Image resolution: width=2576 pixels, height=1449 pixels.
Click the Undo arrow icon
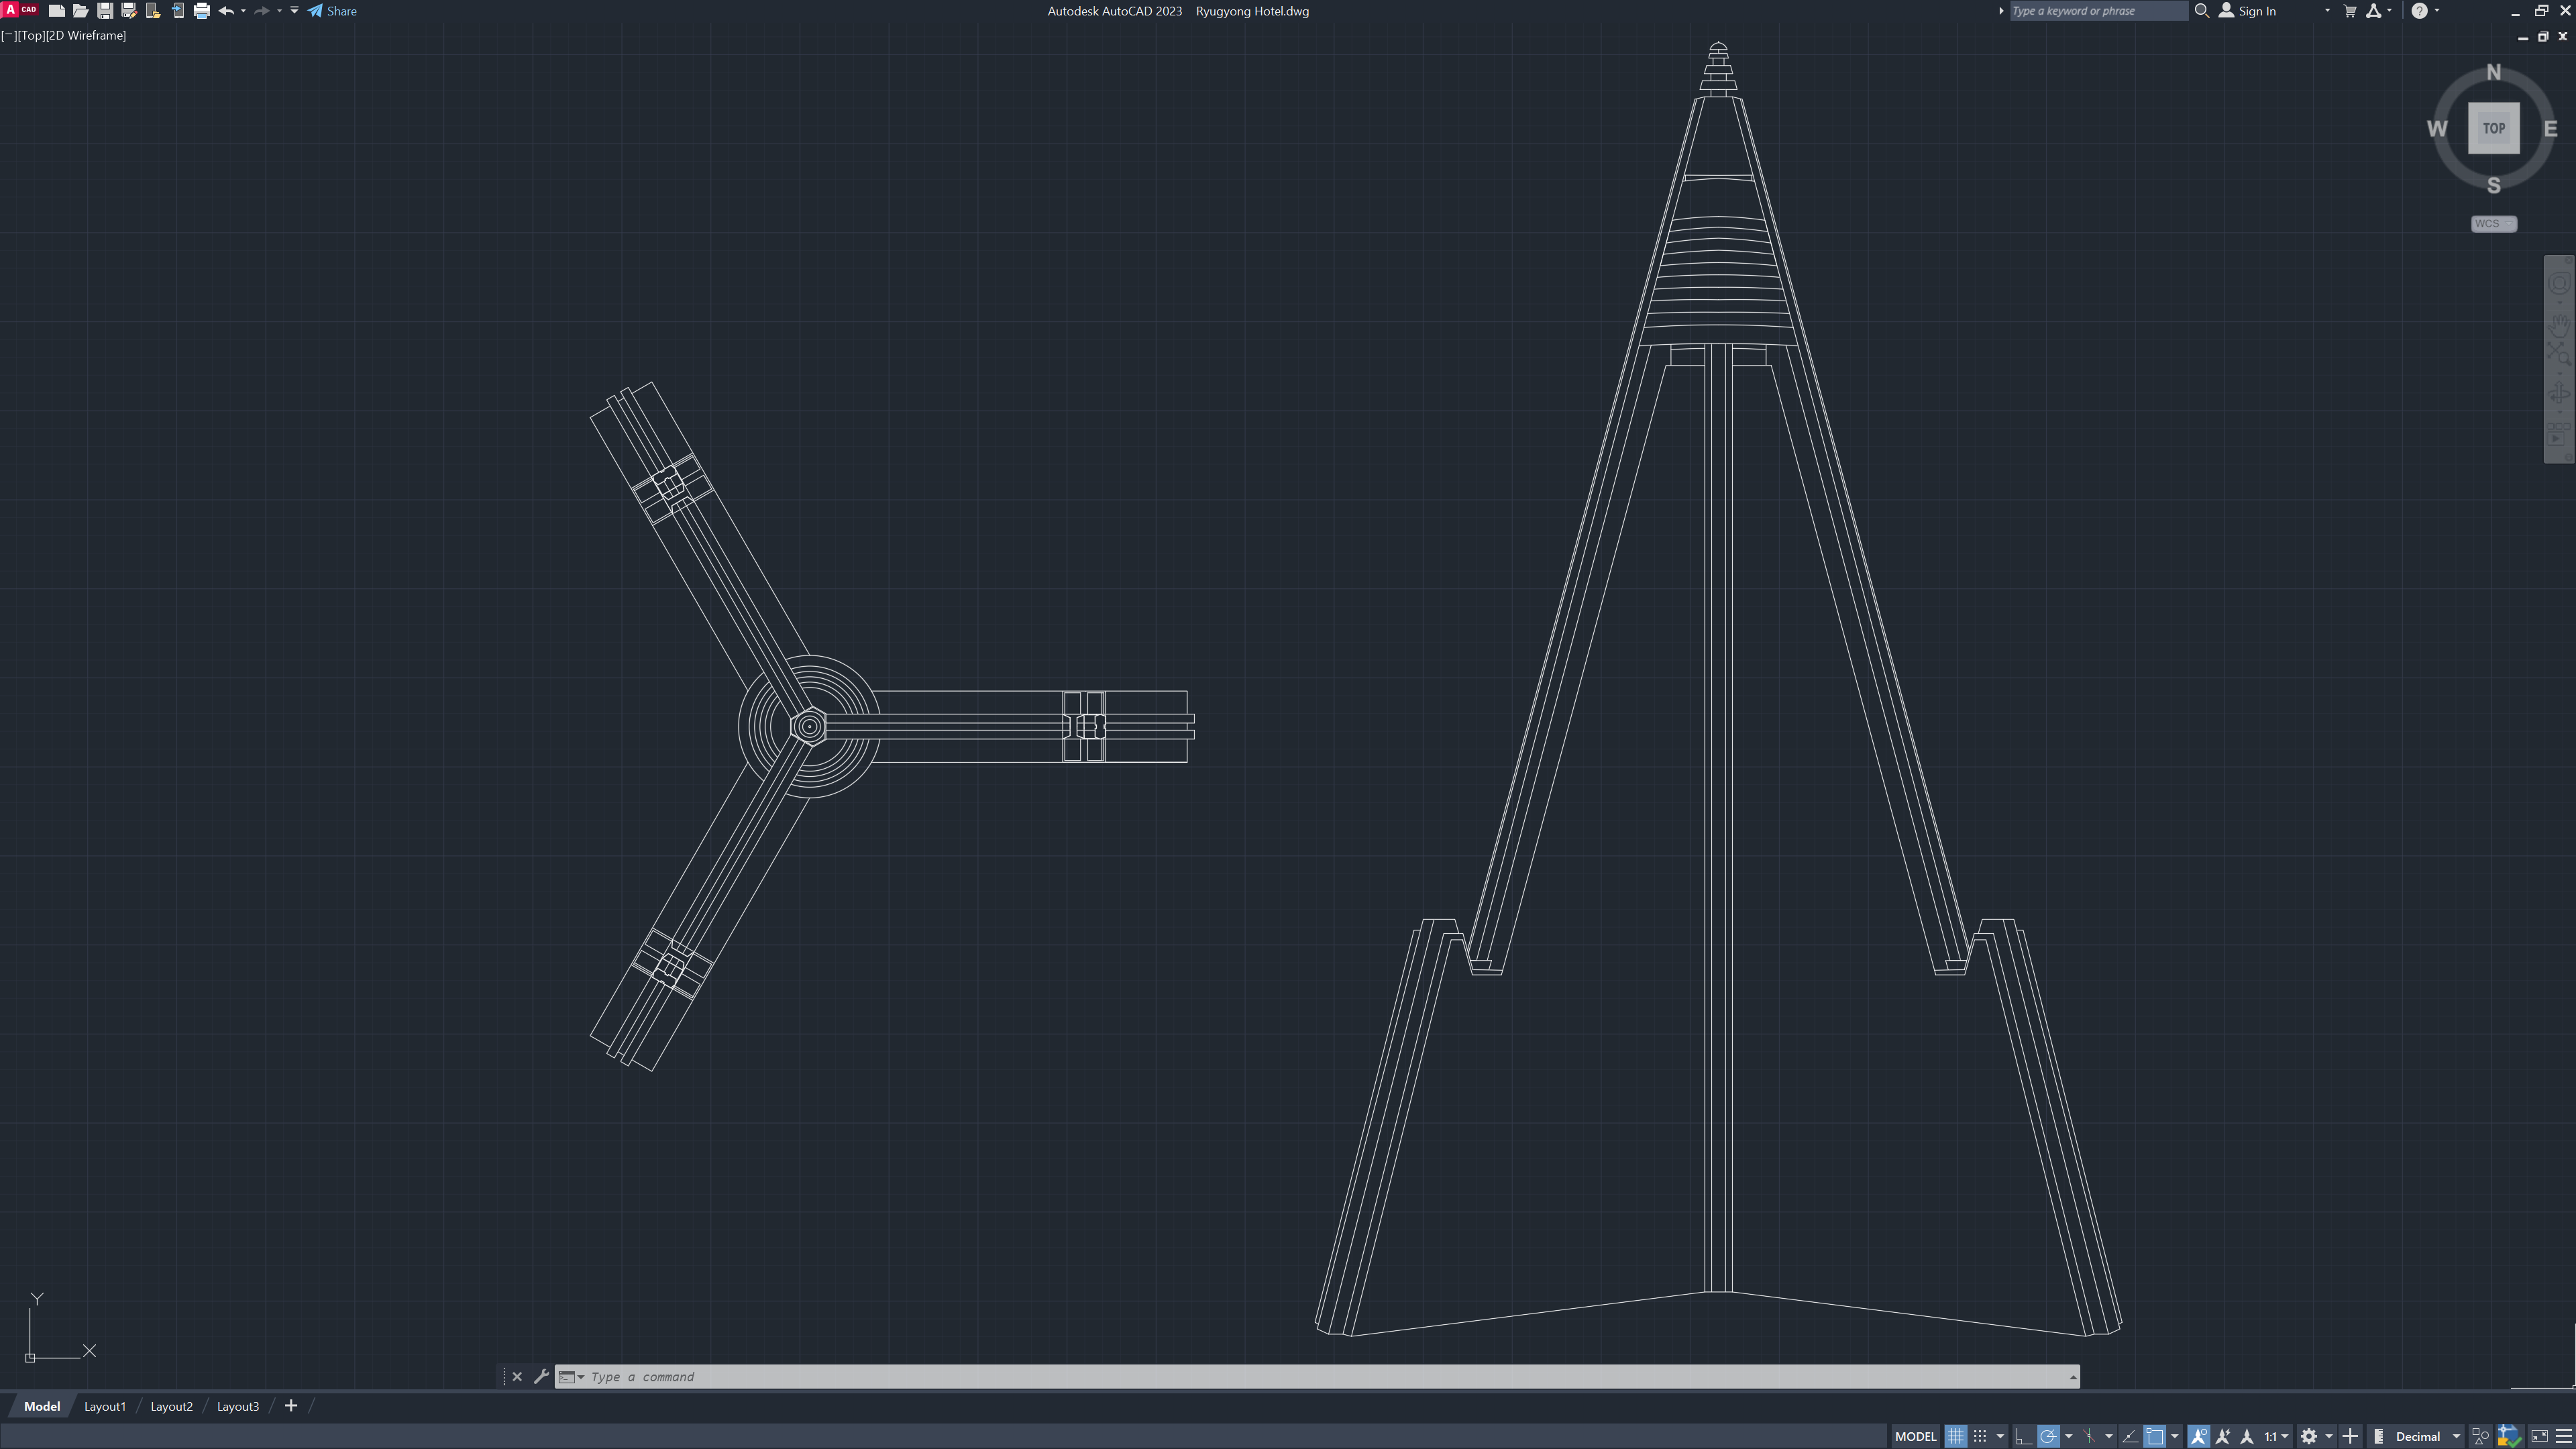(x=226, y=11)
